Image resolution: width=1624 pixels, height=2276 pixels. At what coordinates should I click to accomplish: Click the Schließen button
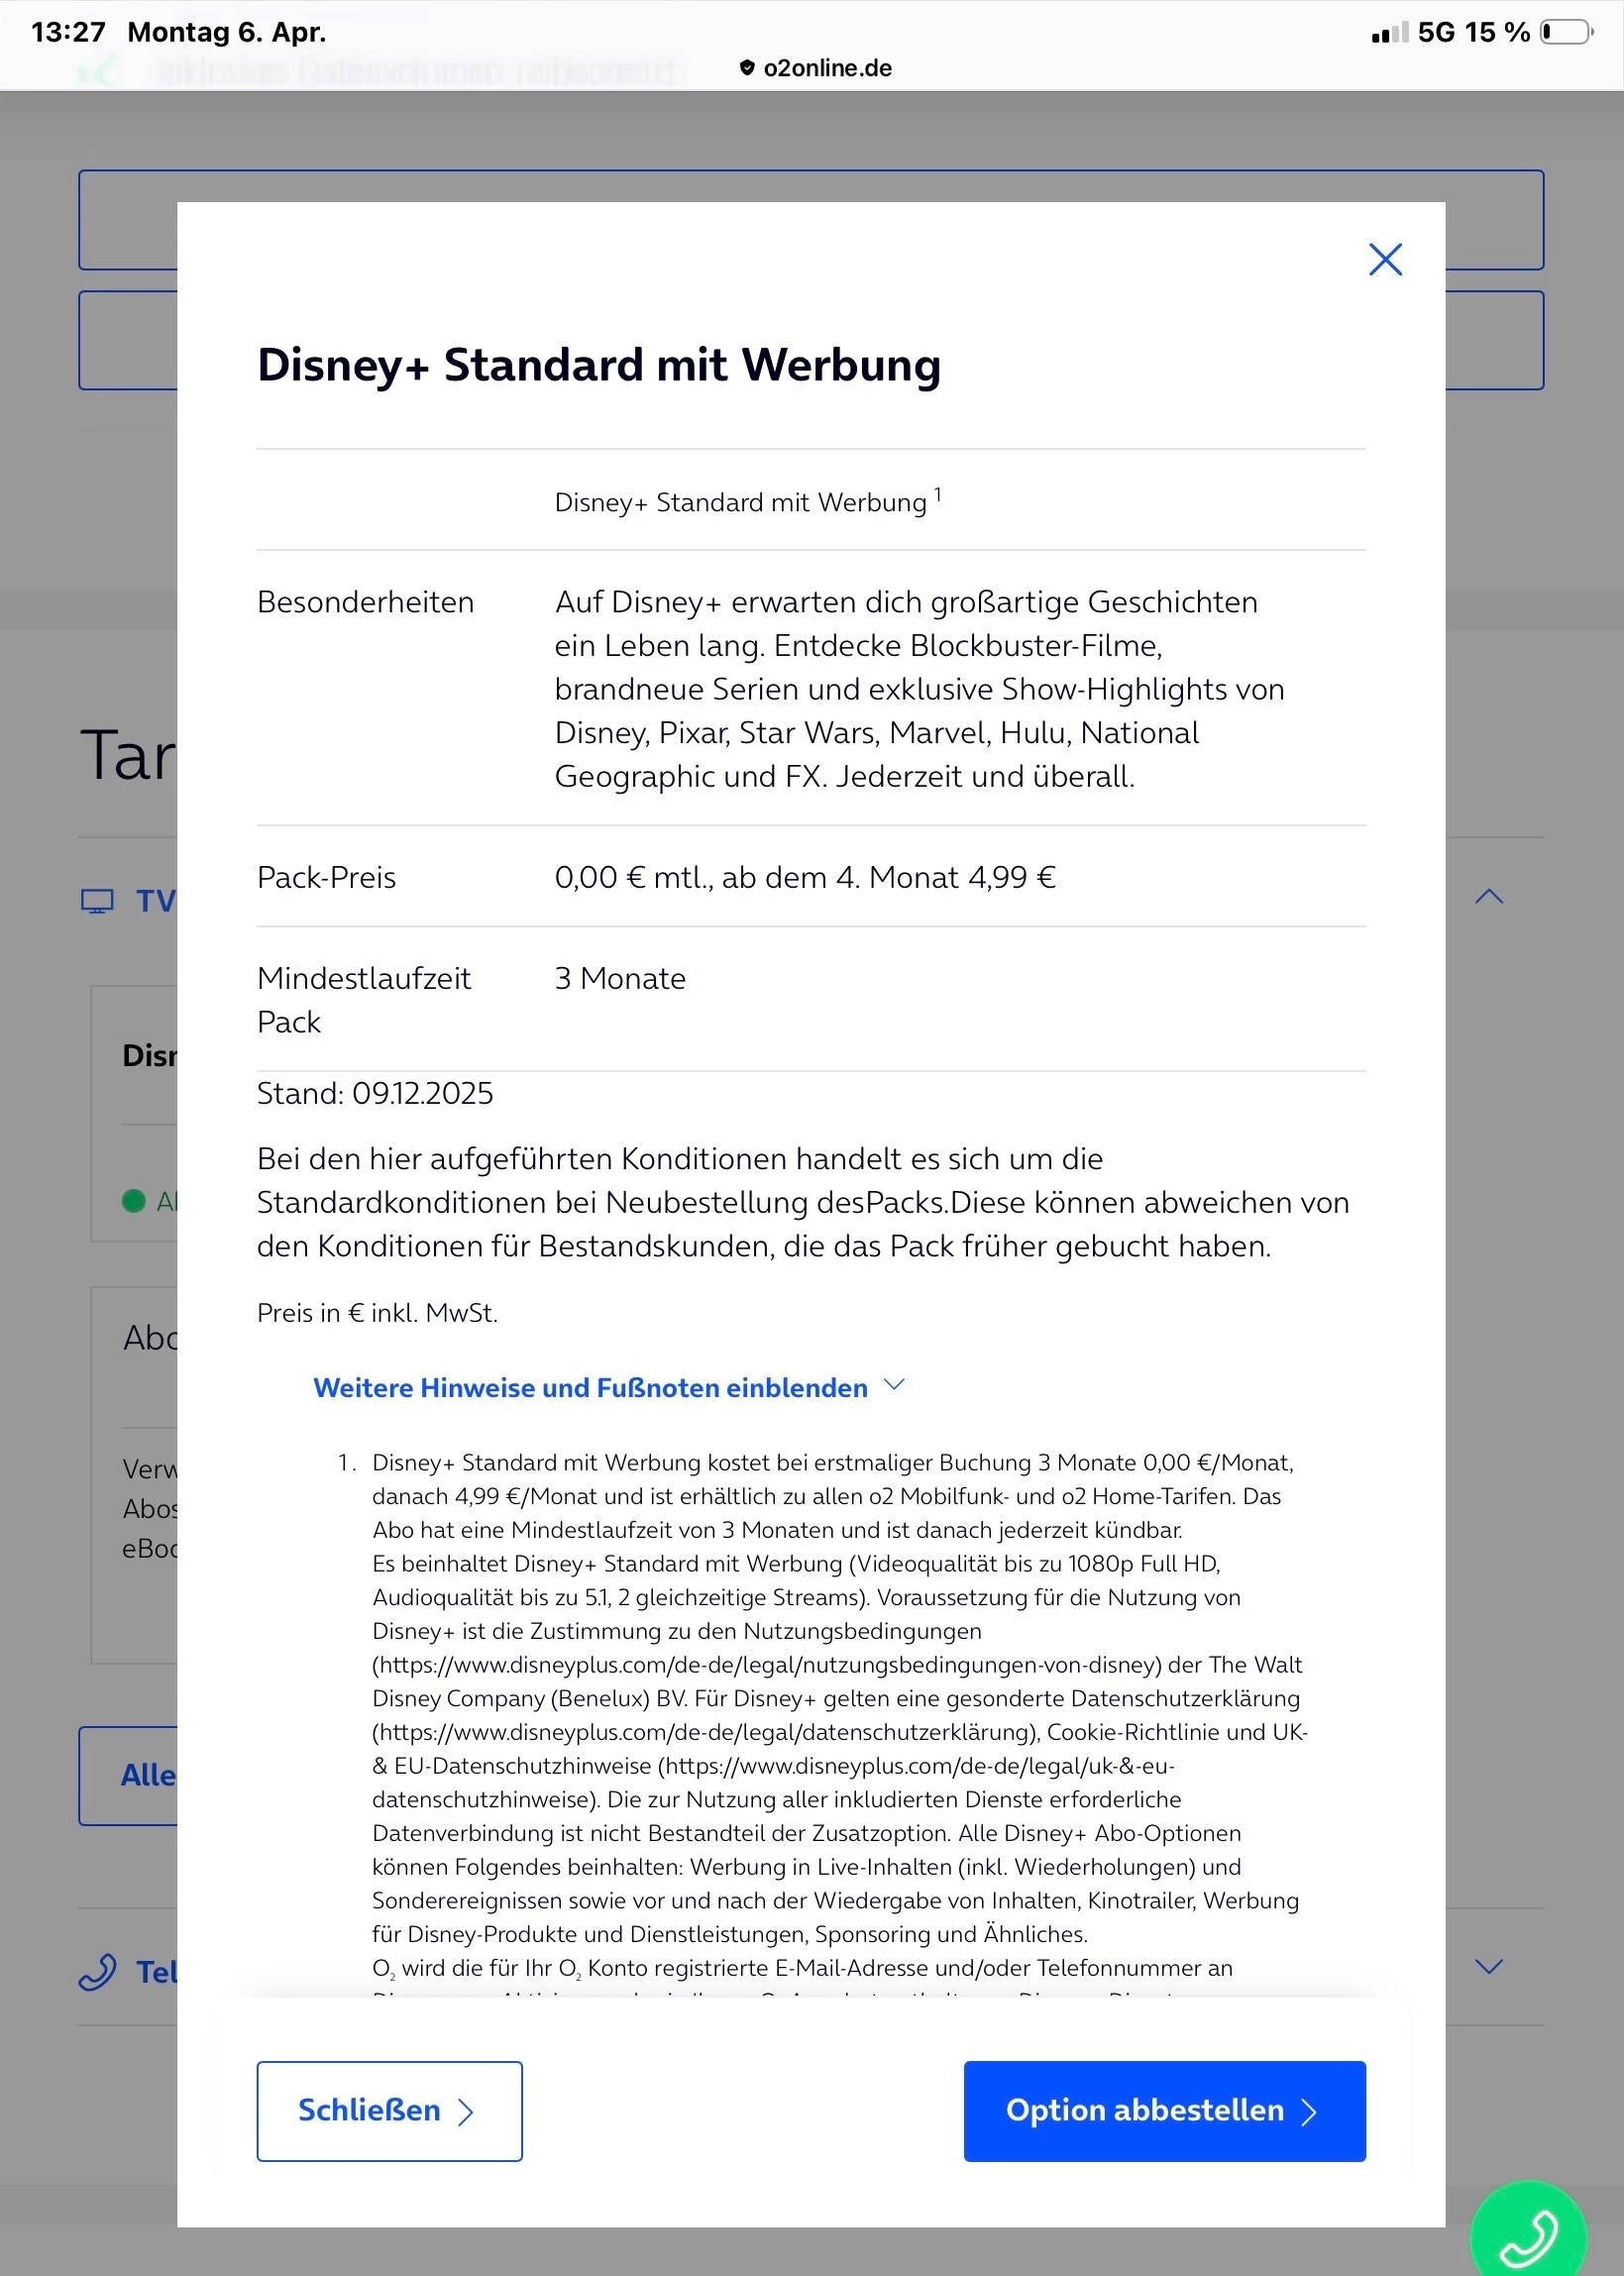(389, 2110)
